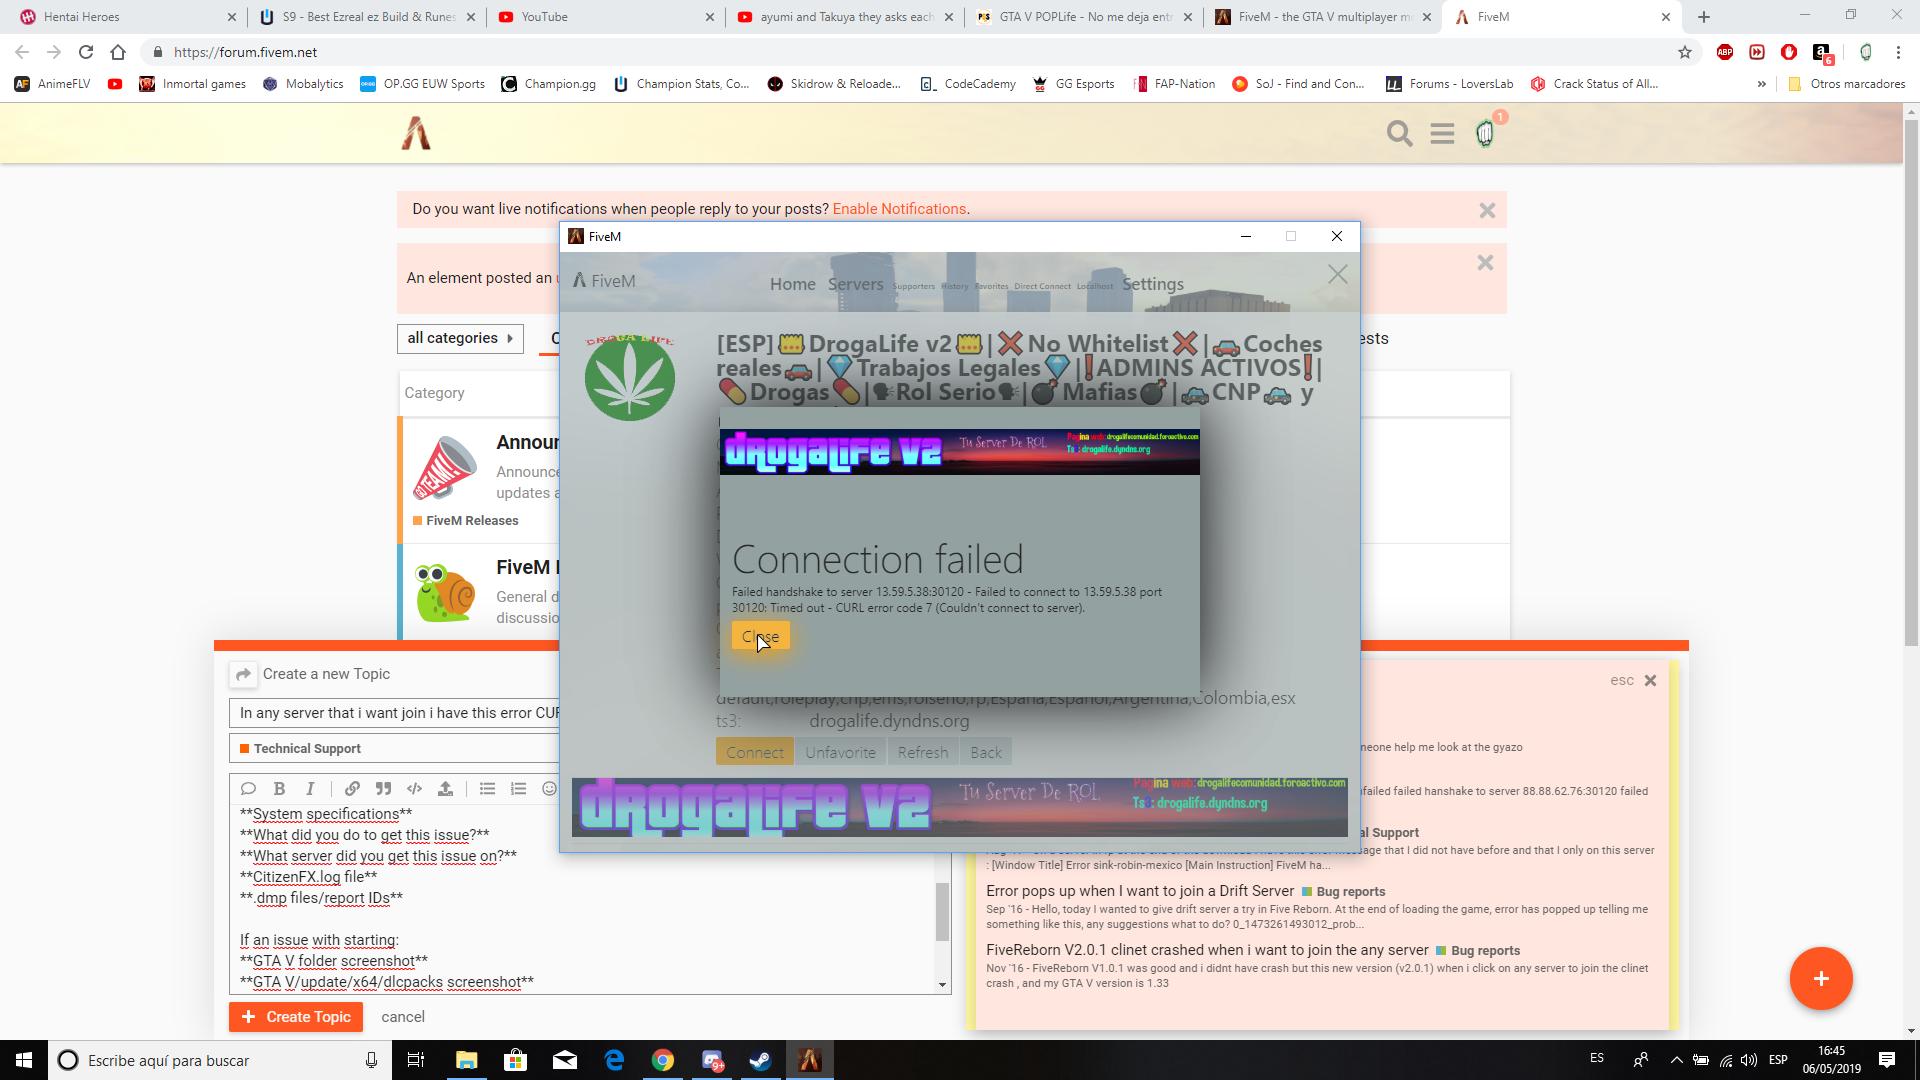The height and width of the screenshot is (1080, 1920).
Task: Open Microsoft Edge from taskbar
Action: (x=614, y=1060)
